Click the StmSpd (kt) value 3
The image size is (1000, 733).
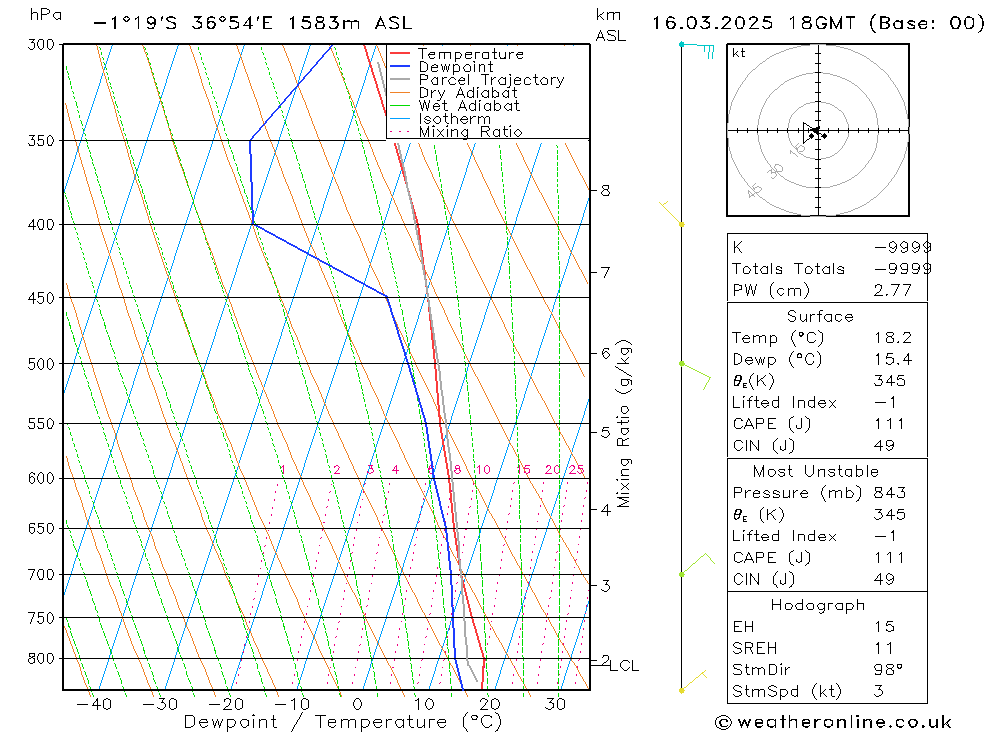(x=879, y=691)
